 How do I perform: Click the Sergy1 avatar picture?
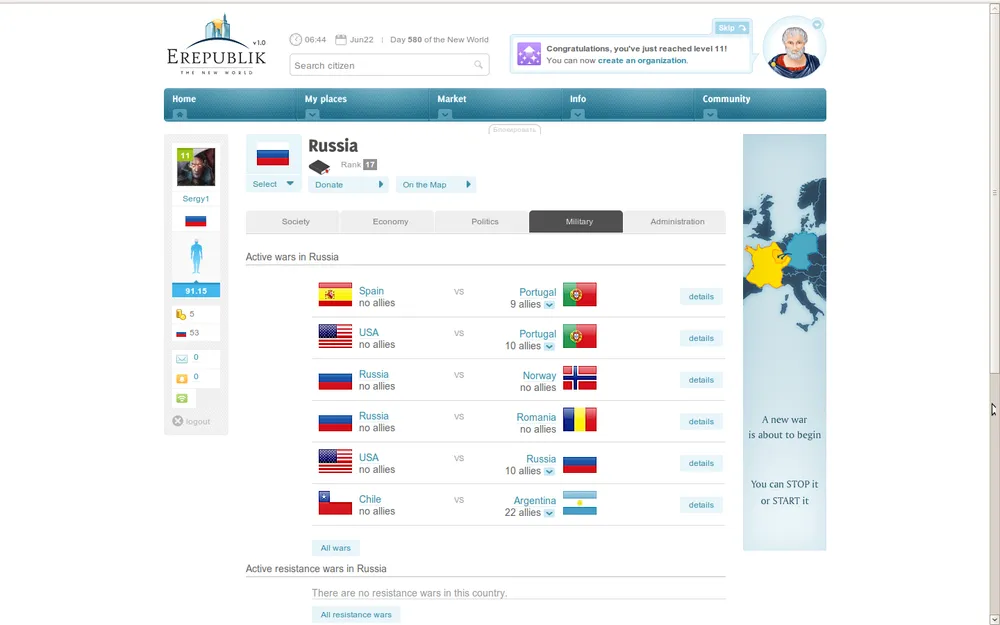click(196, 167)
